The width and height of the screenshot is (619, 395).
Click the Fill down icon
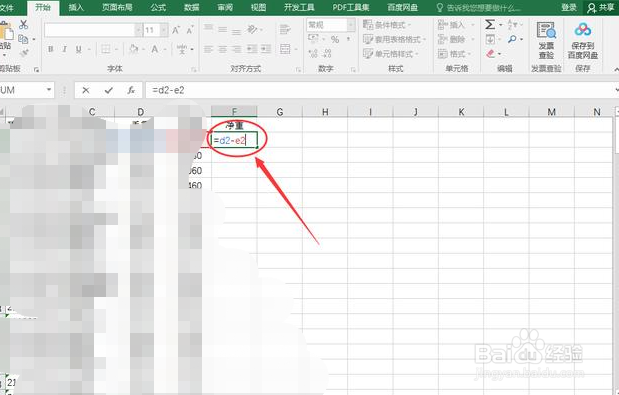tap(490, 39)
